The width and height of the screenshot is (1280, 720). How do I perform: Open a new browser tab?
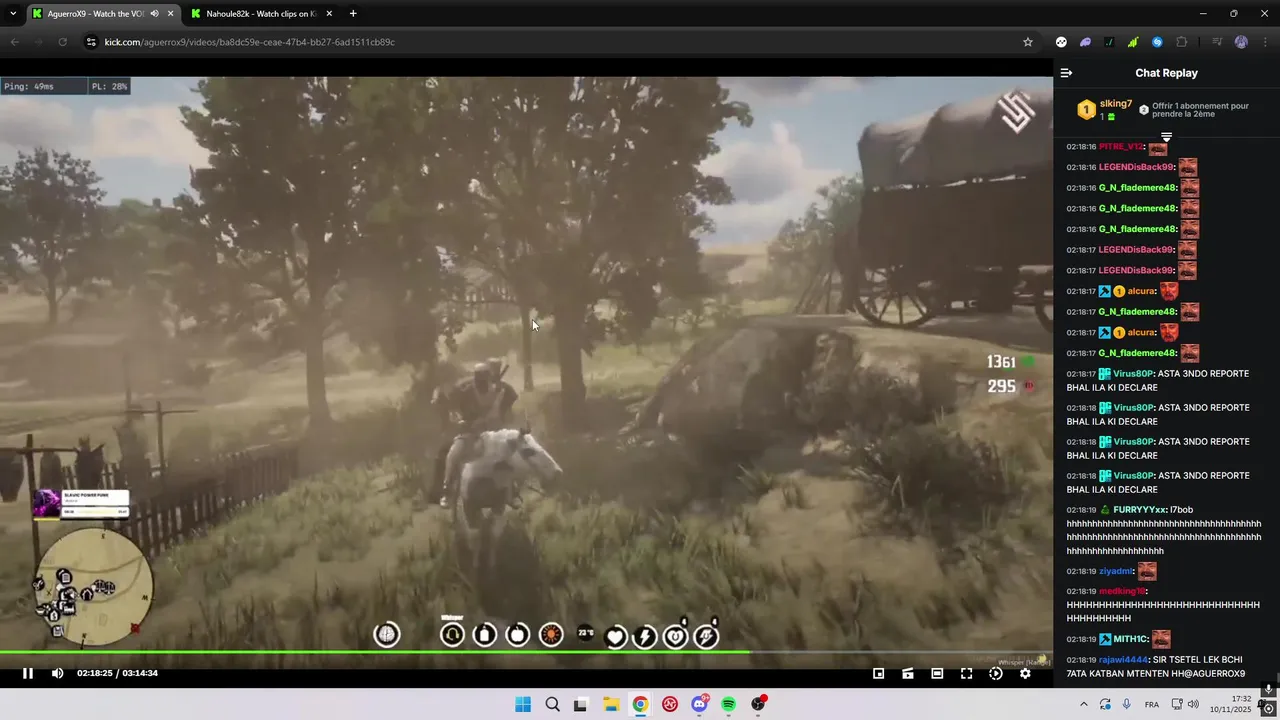coord(353,14)
